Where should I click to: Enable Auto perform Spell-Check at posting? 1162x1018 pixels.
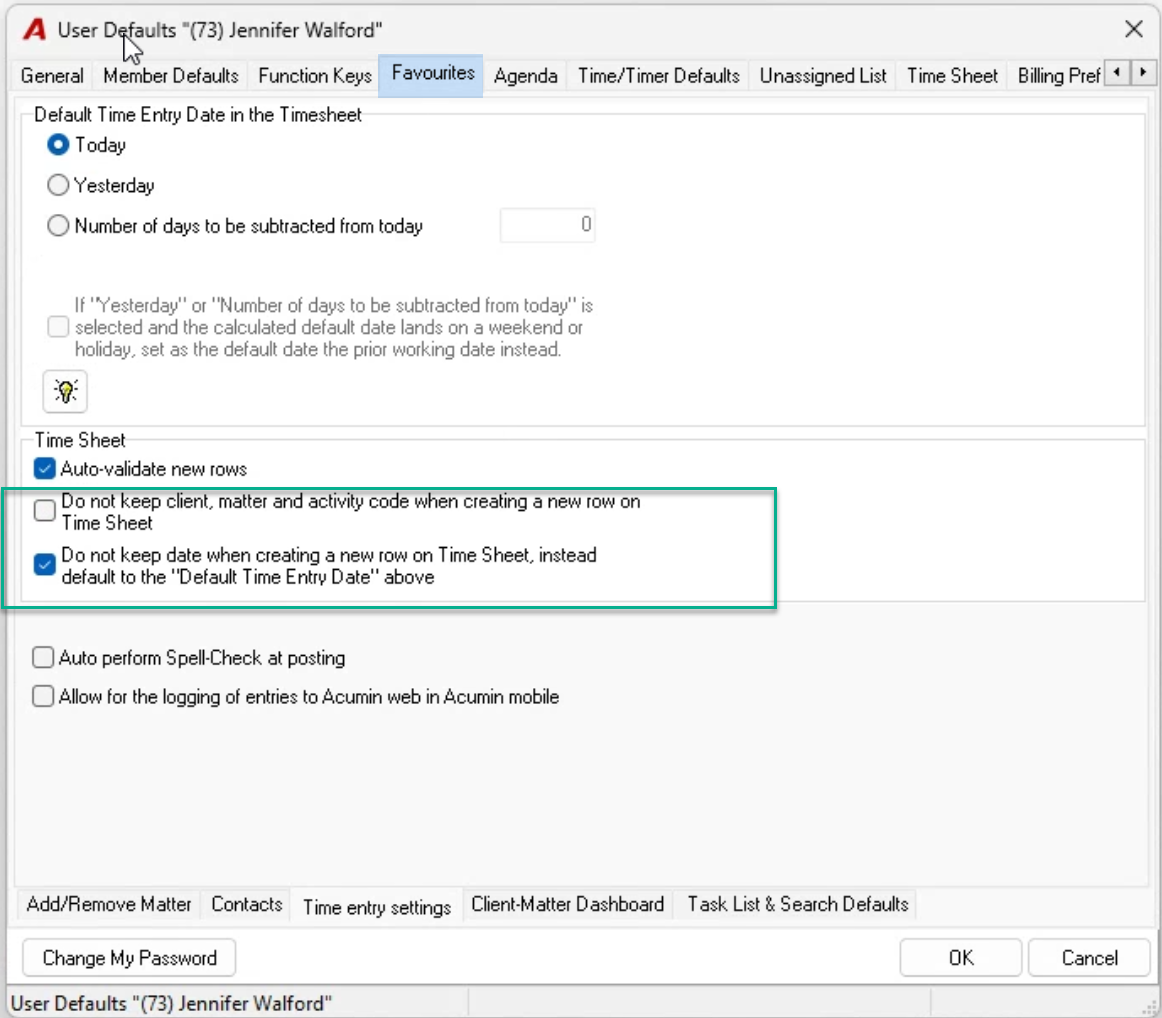[x=43, y=658]
